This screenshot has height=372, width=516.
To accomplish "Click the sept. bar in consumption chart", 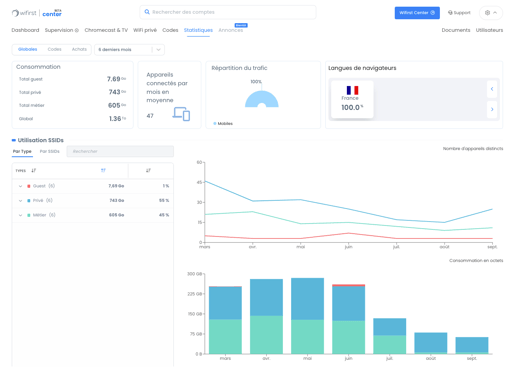I will tap(472, 345).
